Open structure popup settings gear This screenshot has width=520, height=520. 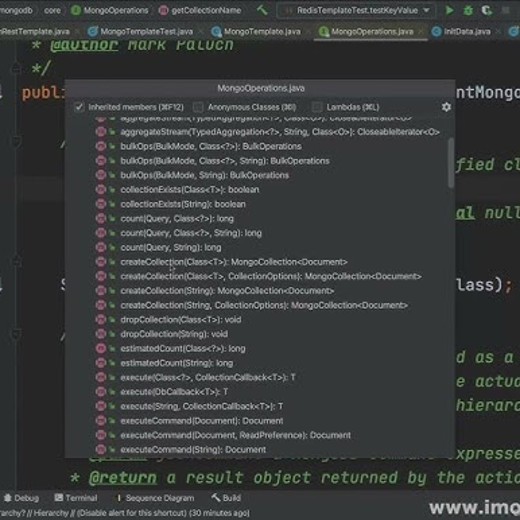(x=446, y=107)
